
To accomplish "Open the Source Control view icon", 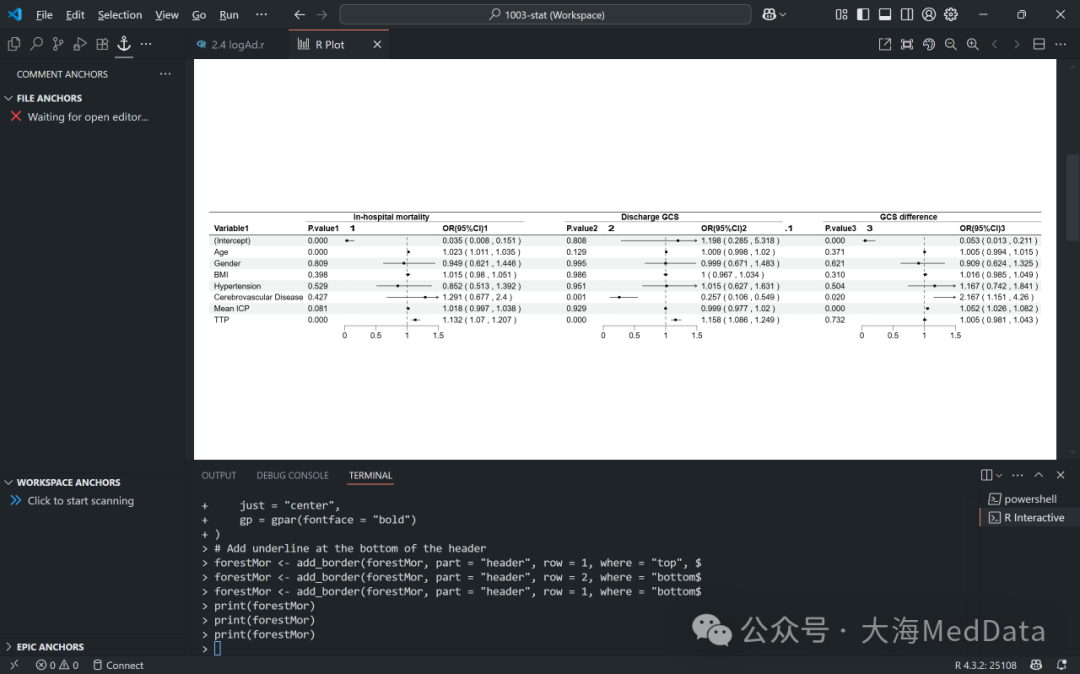I will coord(58,44).
